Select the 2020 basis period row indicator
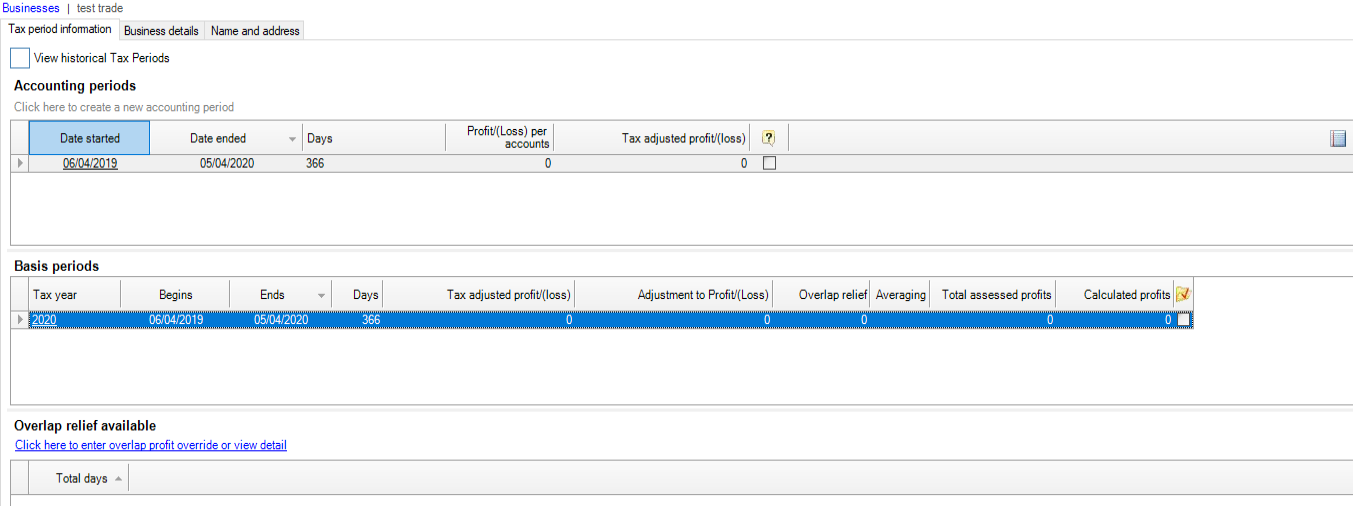 tap(20, 320)
